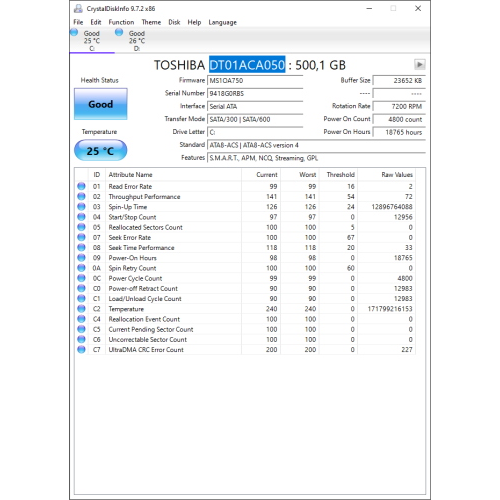Select the Spin-Up Time attribute name

128,207
